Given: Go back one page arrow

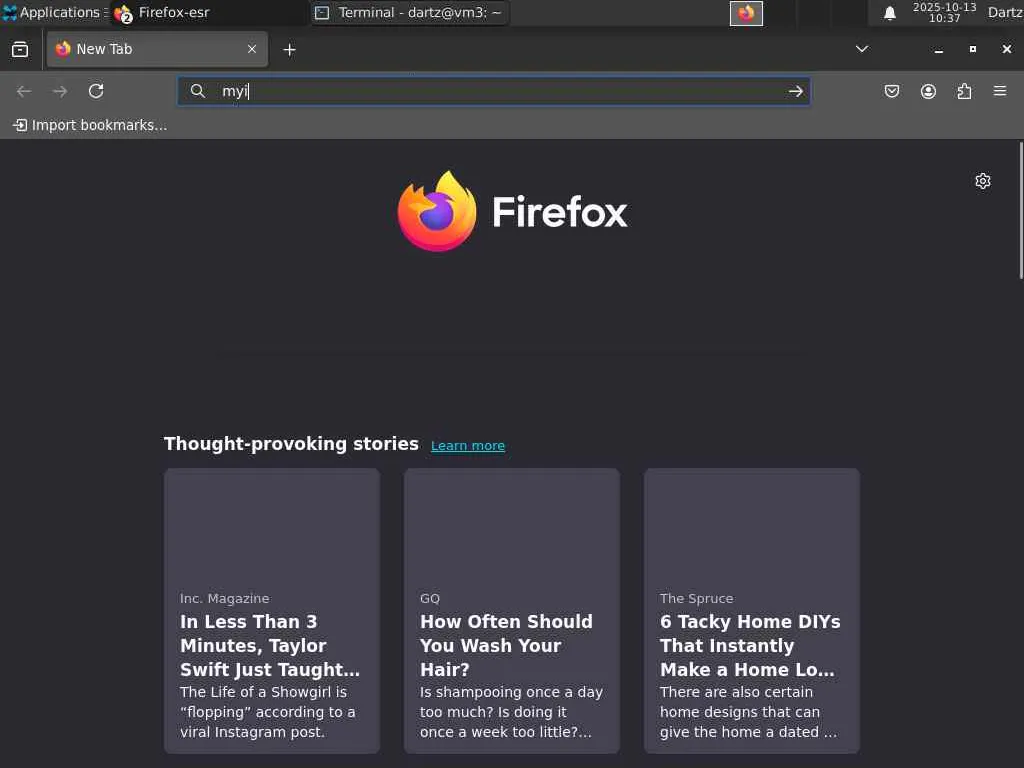Looking at the screenshot, I should click(24, 91).
